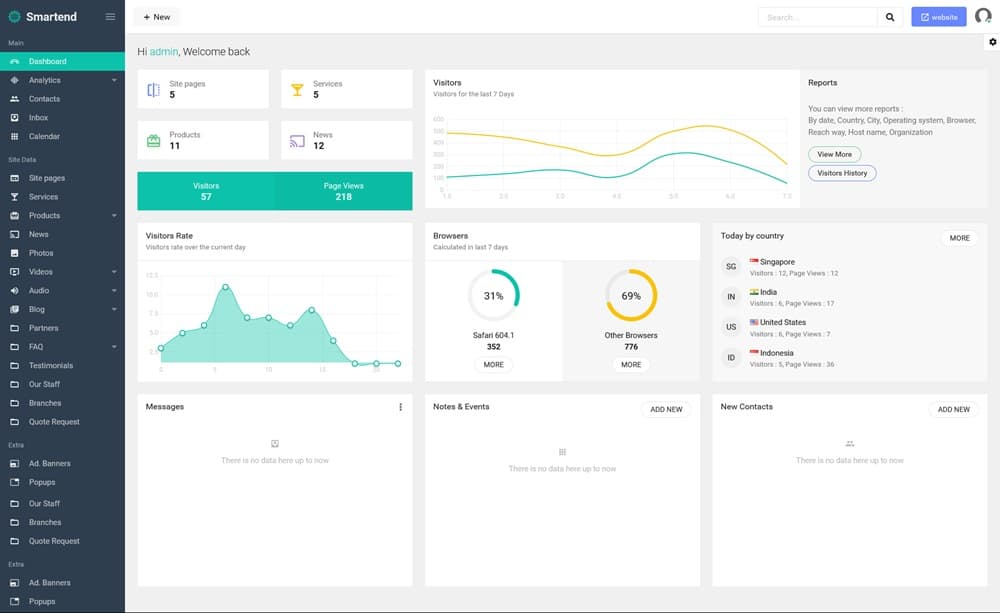Click the Calendar icon in sidebar
Screen dimensions: 1000x613
15,136
